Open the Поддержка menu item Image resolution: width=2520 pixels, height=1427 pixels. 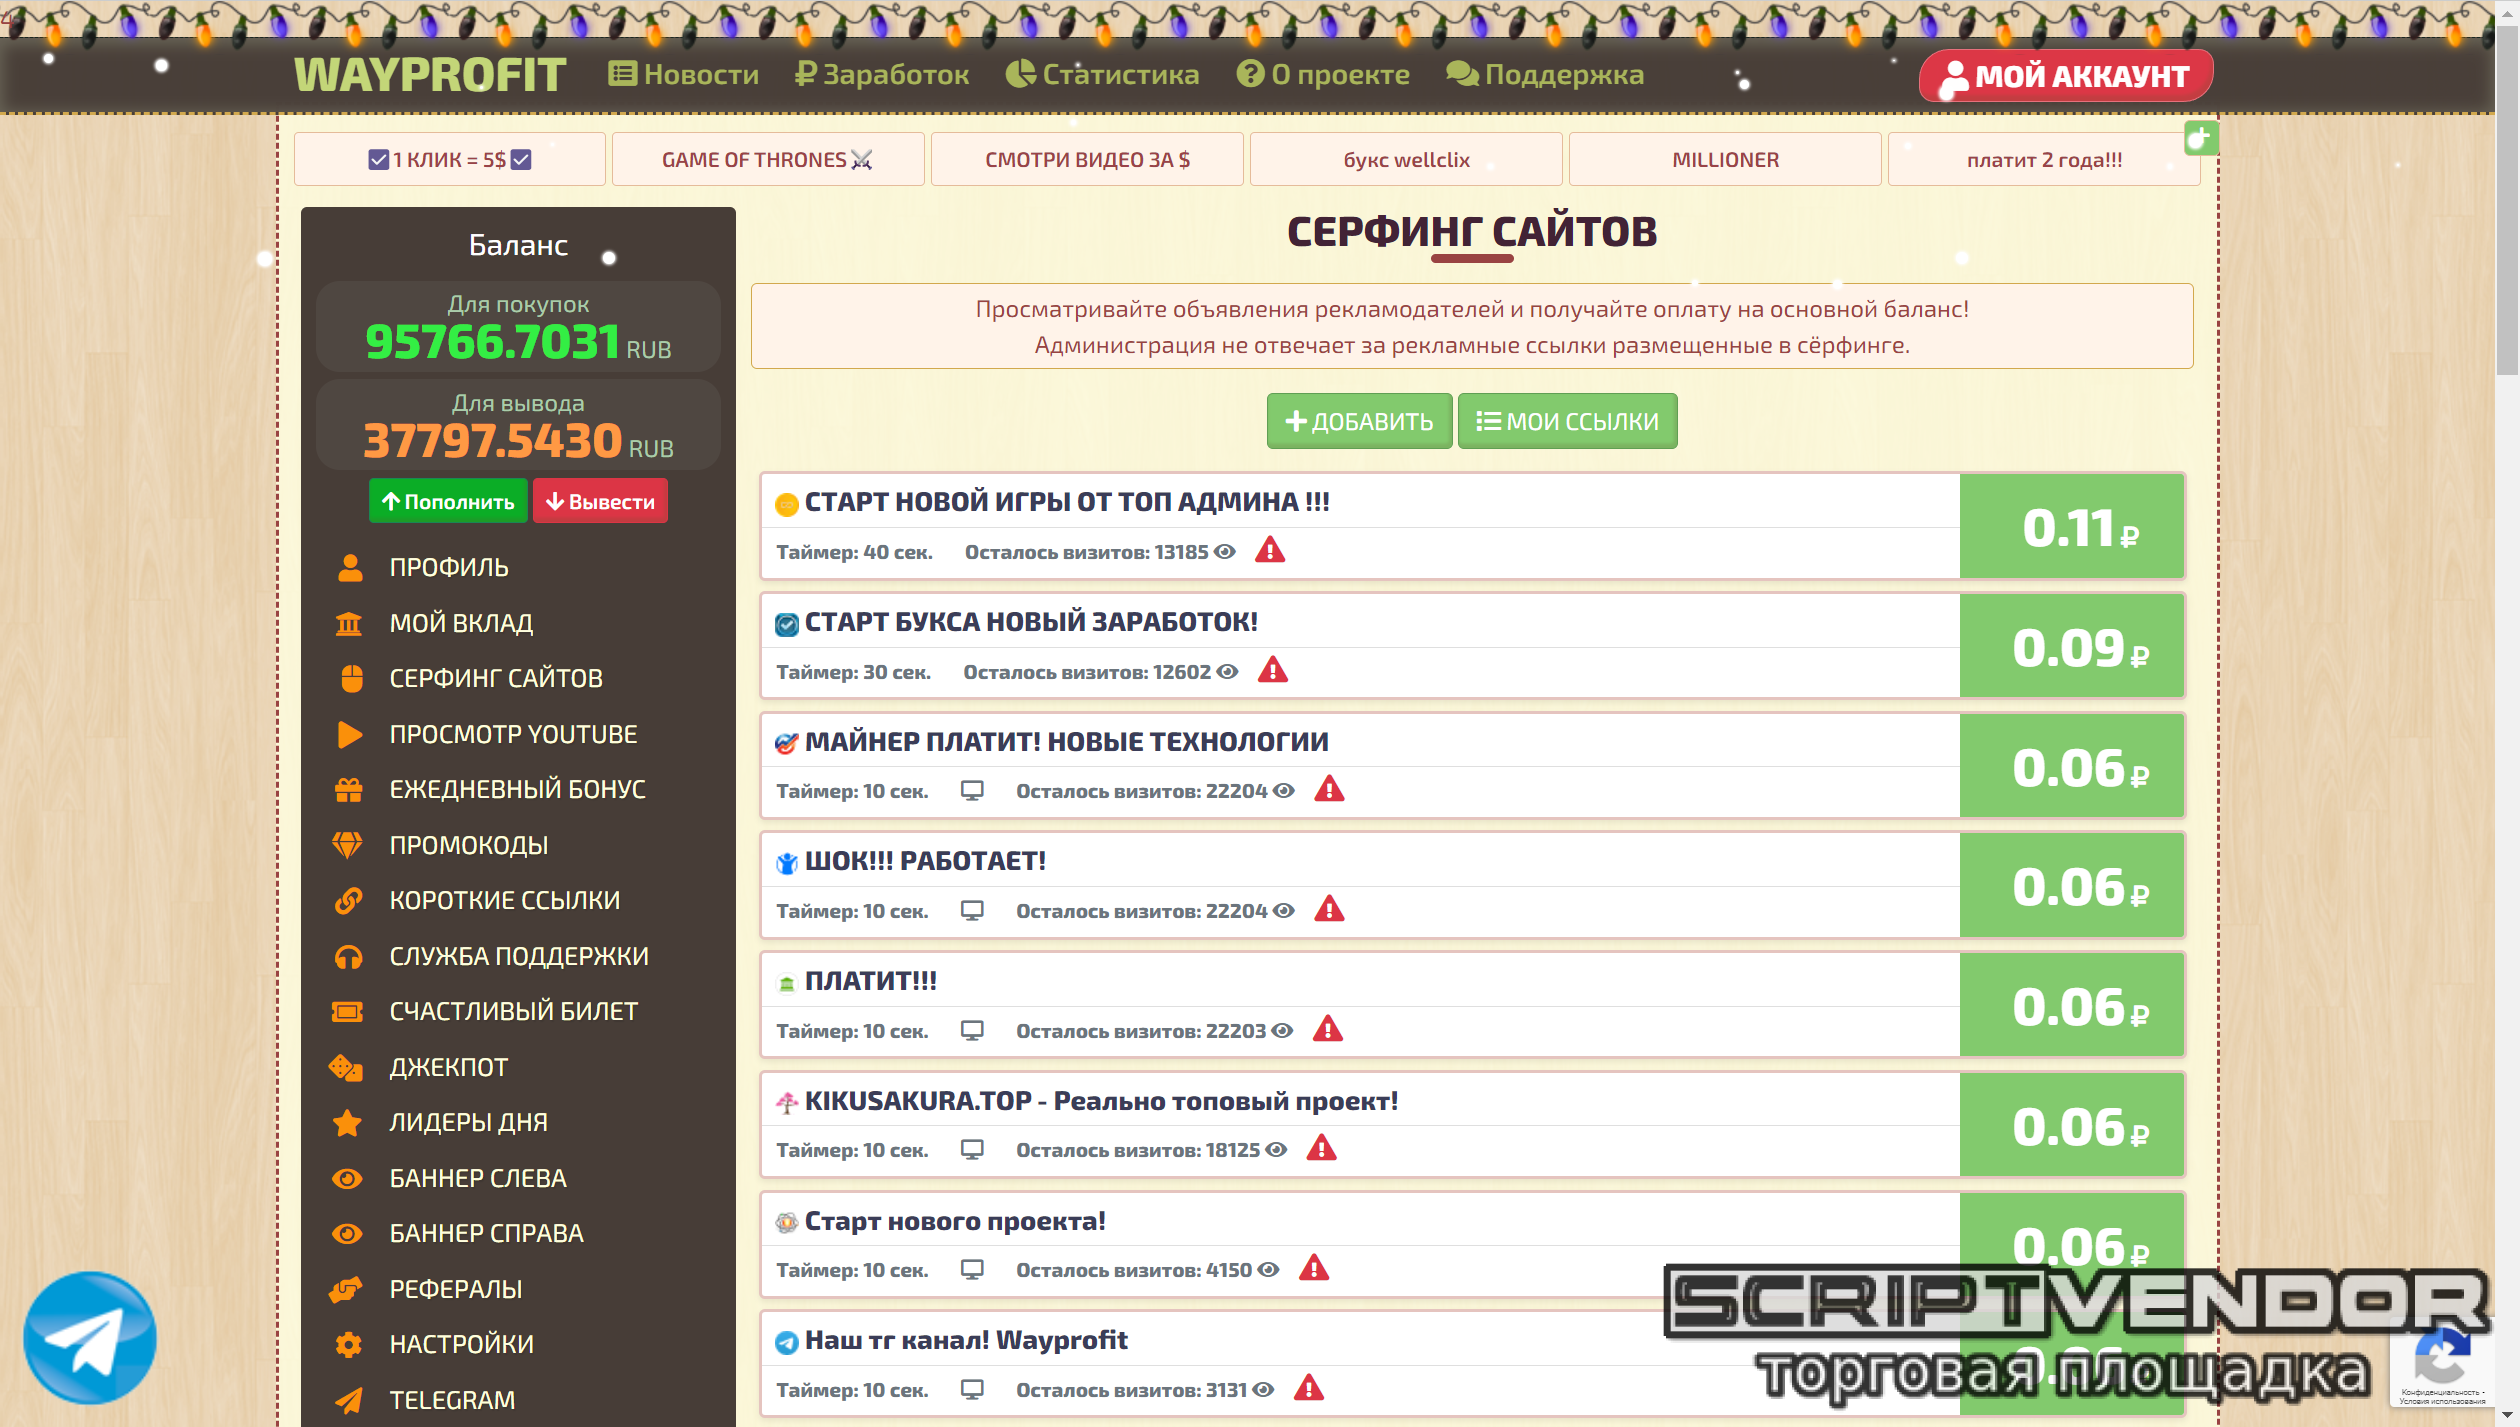tap(1545, 75)
